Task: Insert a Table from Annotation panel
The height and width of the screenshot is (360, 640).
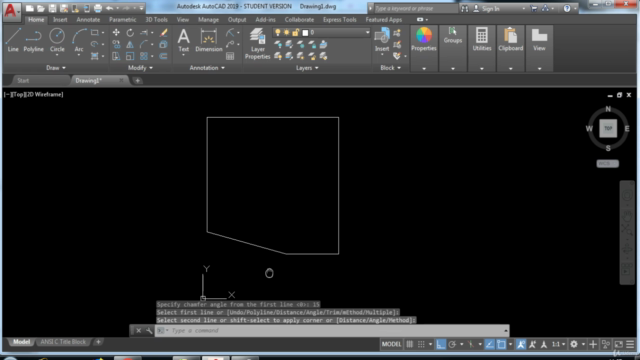Action: tap(230, 56)
